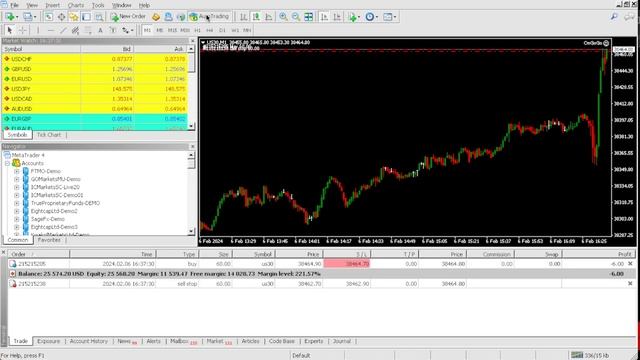Select the USDJPY symbol row
640x360 pixels.
(95, 89)
